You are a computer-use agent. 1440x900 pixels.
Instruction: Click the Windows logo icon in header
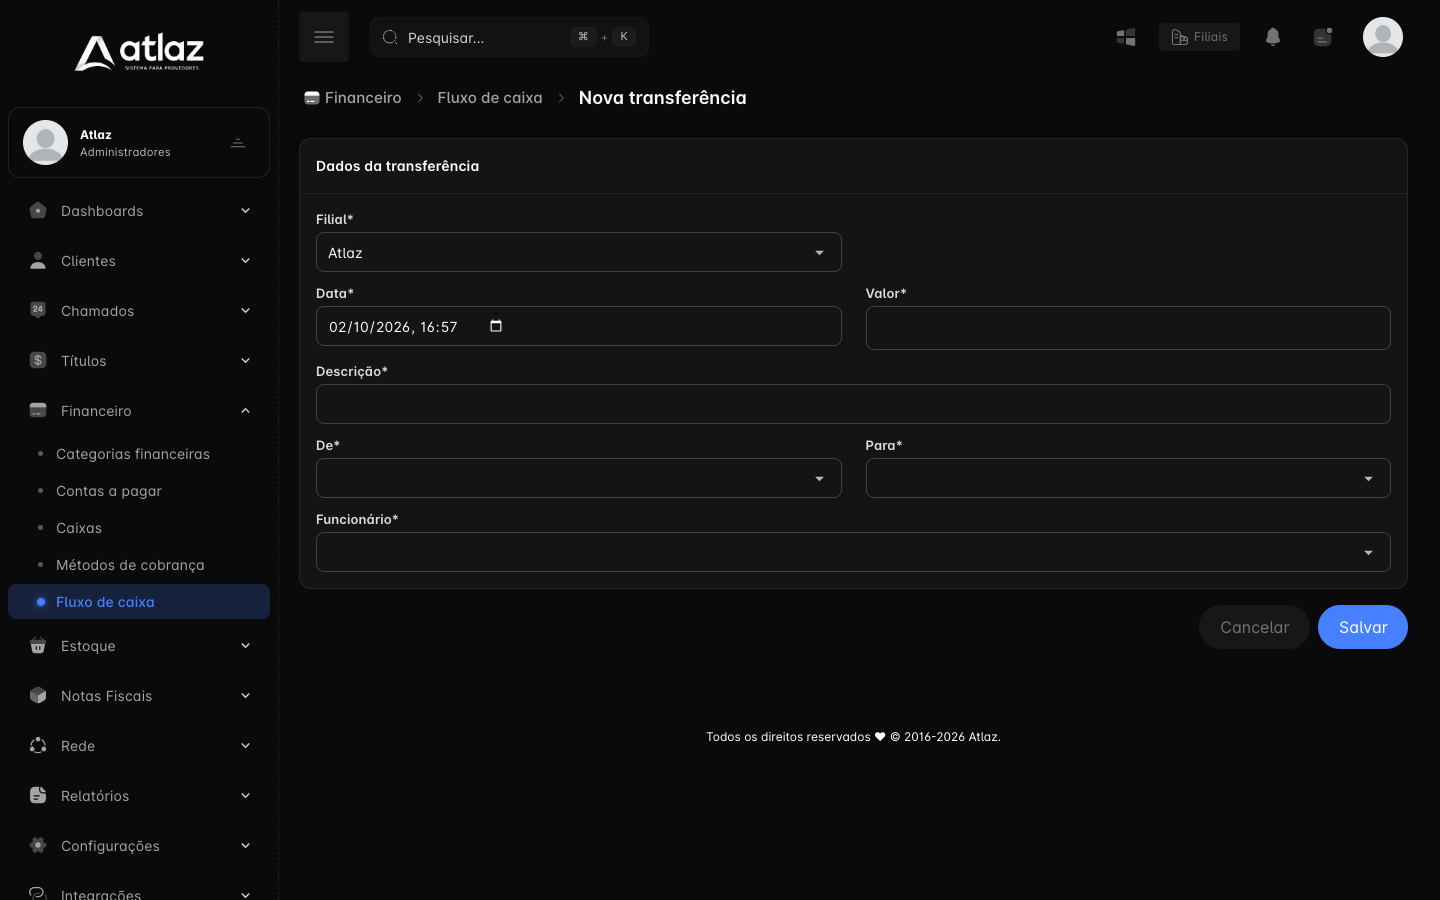tap(1126, 37)
